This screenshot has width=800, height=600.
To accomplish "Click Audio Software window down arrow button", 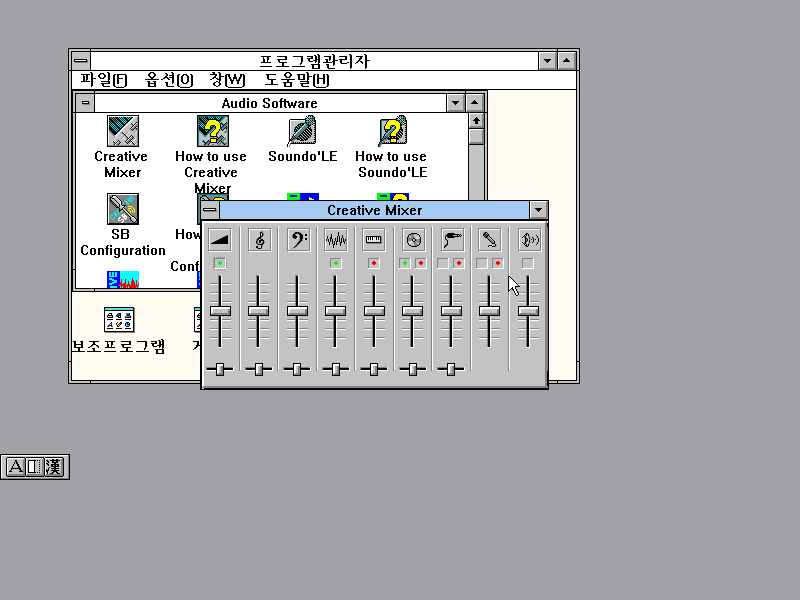I will (455, 103).
